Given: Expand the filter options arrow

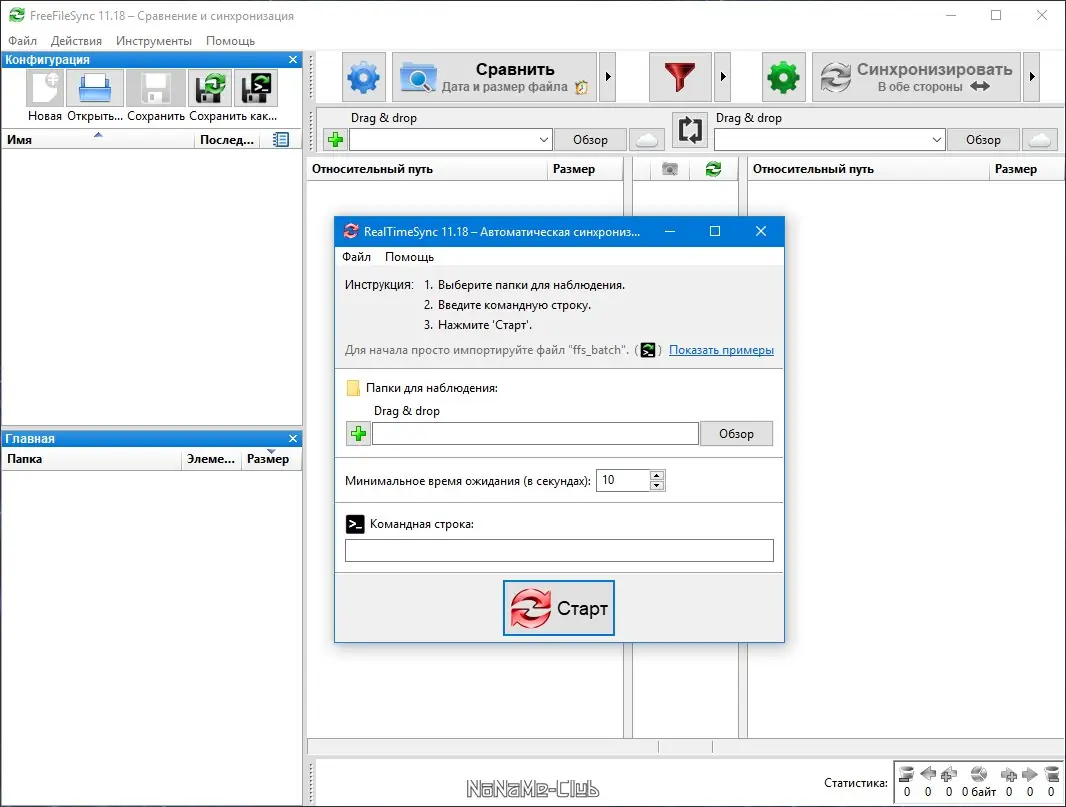Looking at the screenshot, I should (x=723, y=78).
